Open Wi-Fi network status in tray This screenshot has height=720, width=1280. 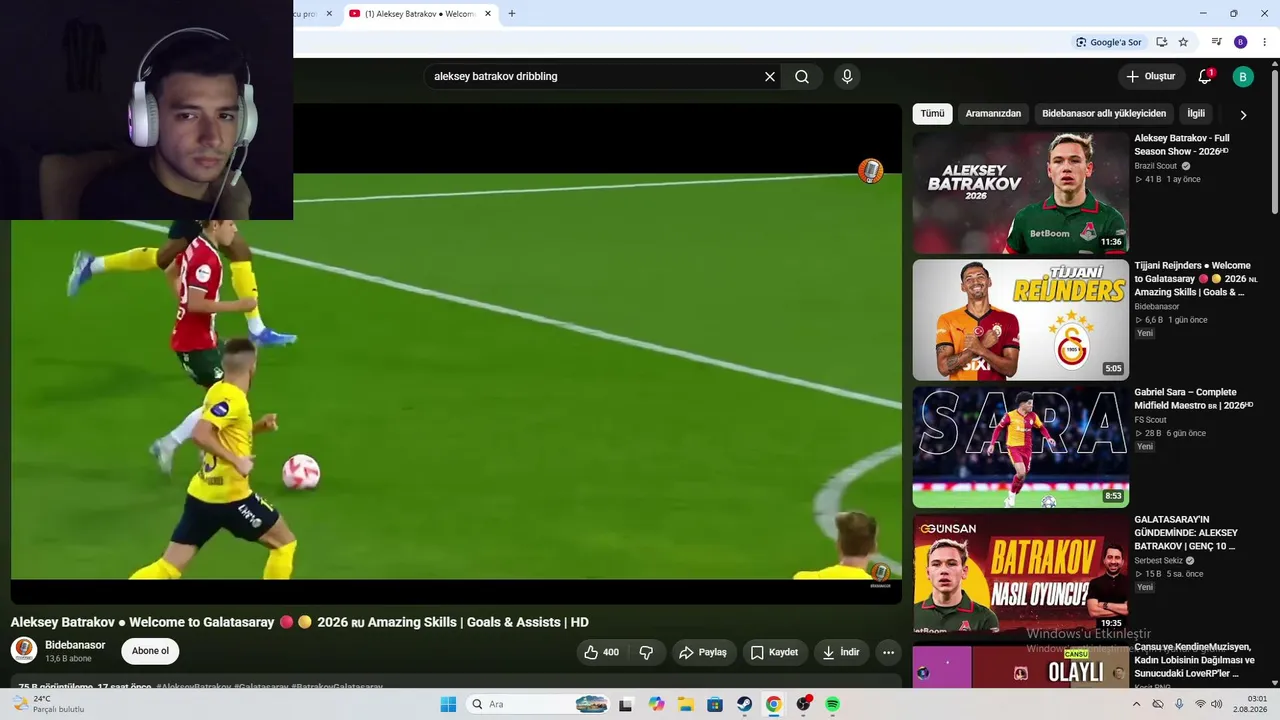[1200, 704]
